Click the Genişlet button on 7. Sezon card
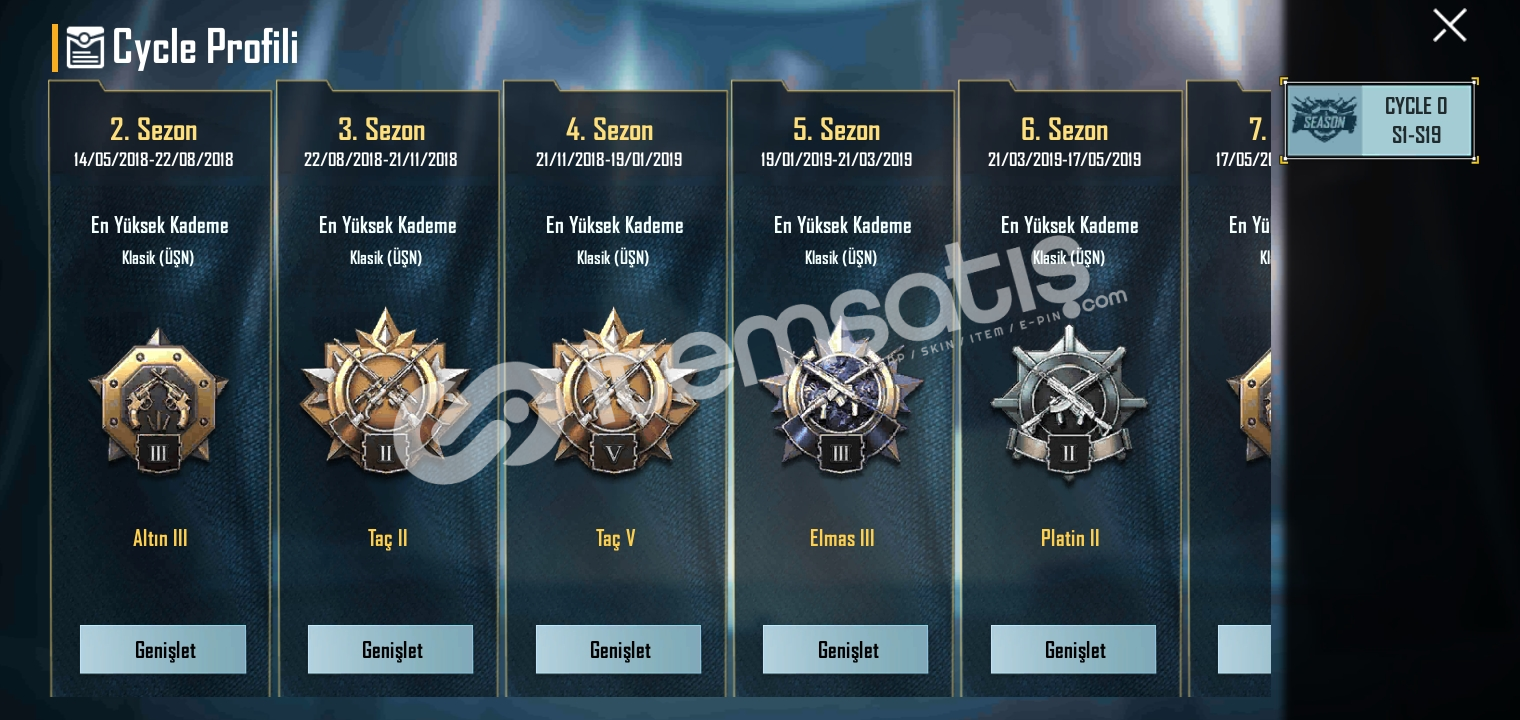This screenshot has width=1520, height=720. coord(1244,650)
